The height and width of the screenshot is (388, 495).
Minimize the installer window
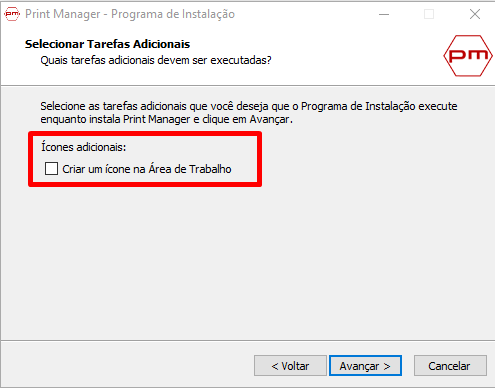tap(384, 14)
